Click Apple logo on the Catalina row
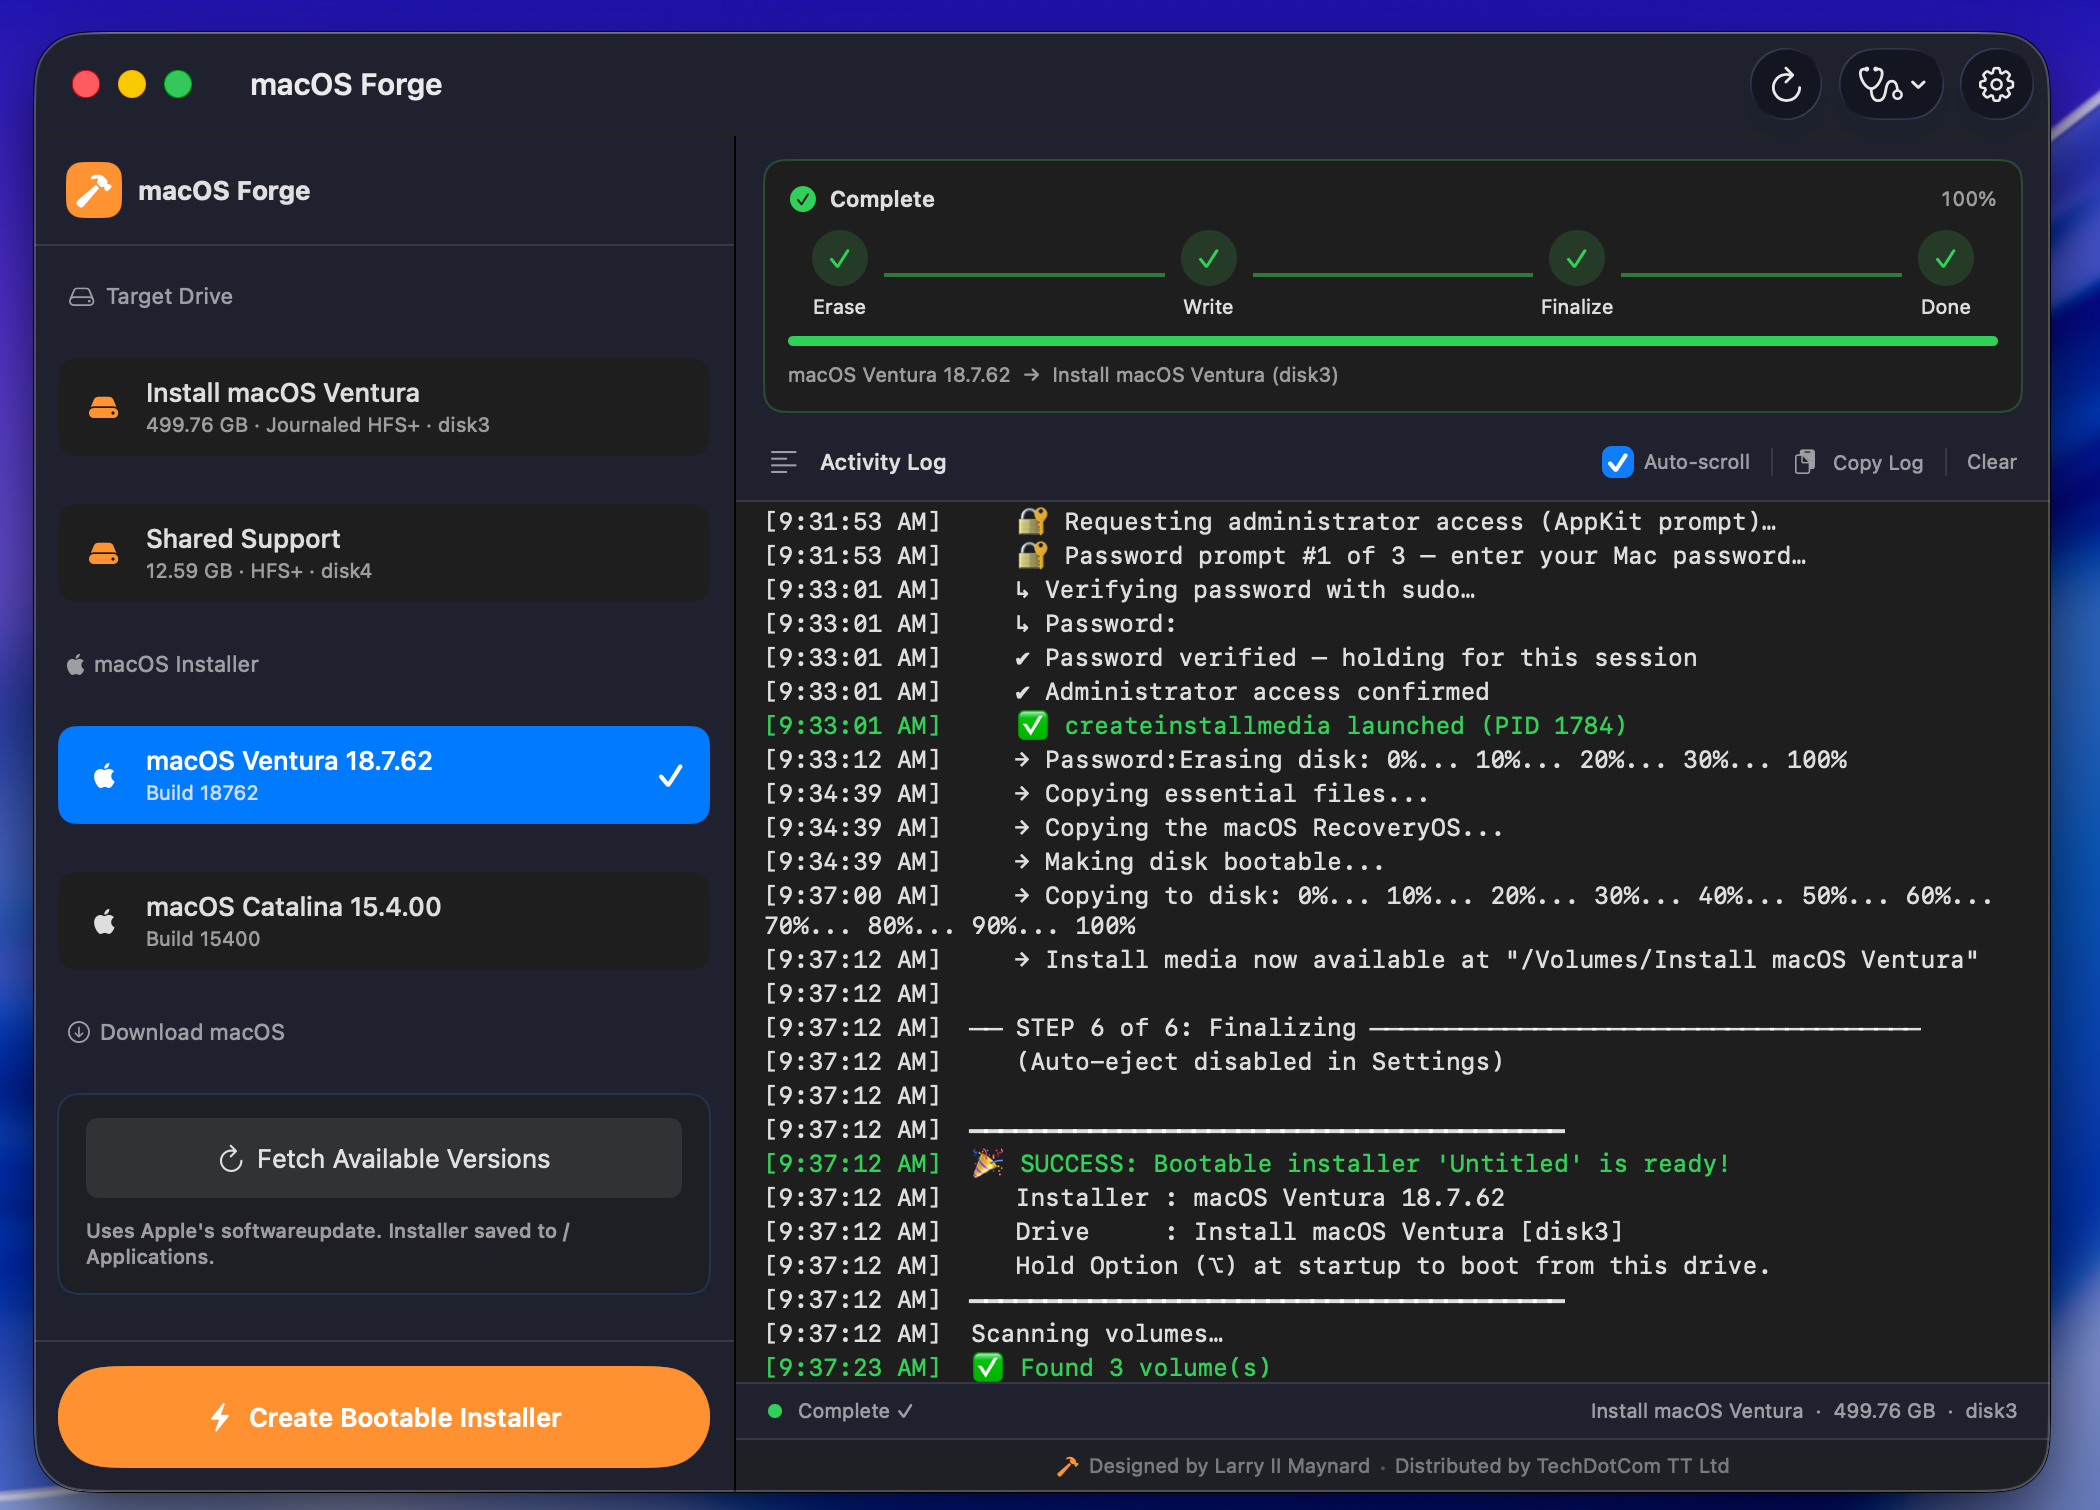The height and width of the screenshot is (1510, 2100). (x=104, y=921)
